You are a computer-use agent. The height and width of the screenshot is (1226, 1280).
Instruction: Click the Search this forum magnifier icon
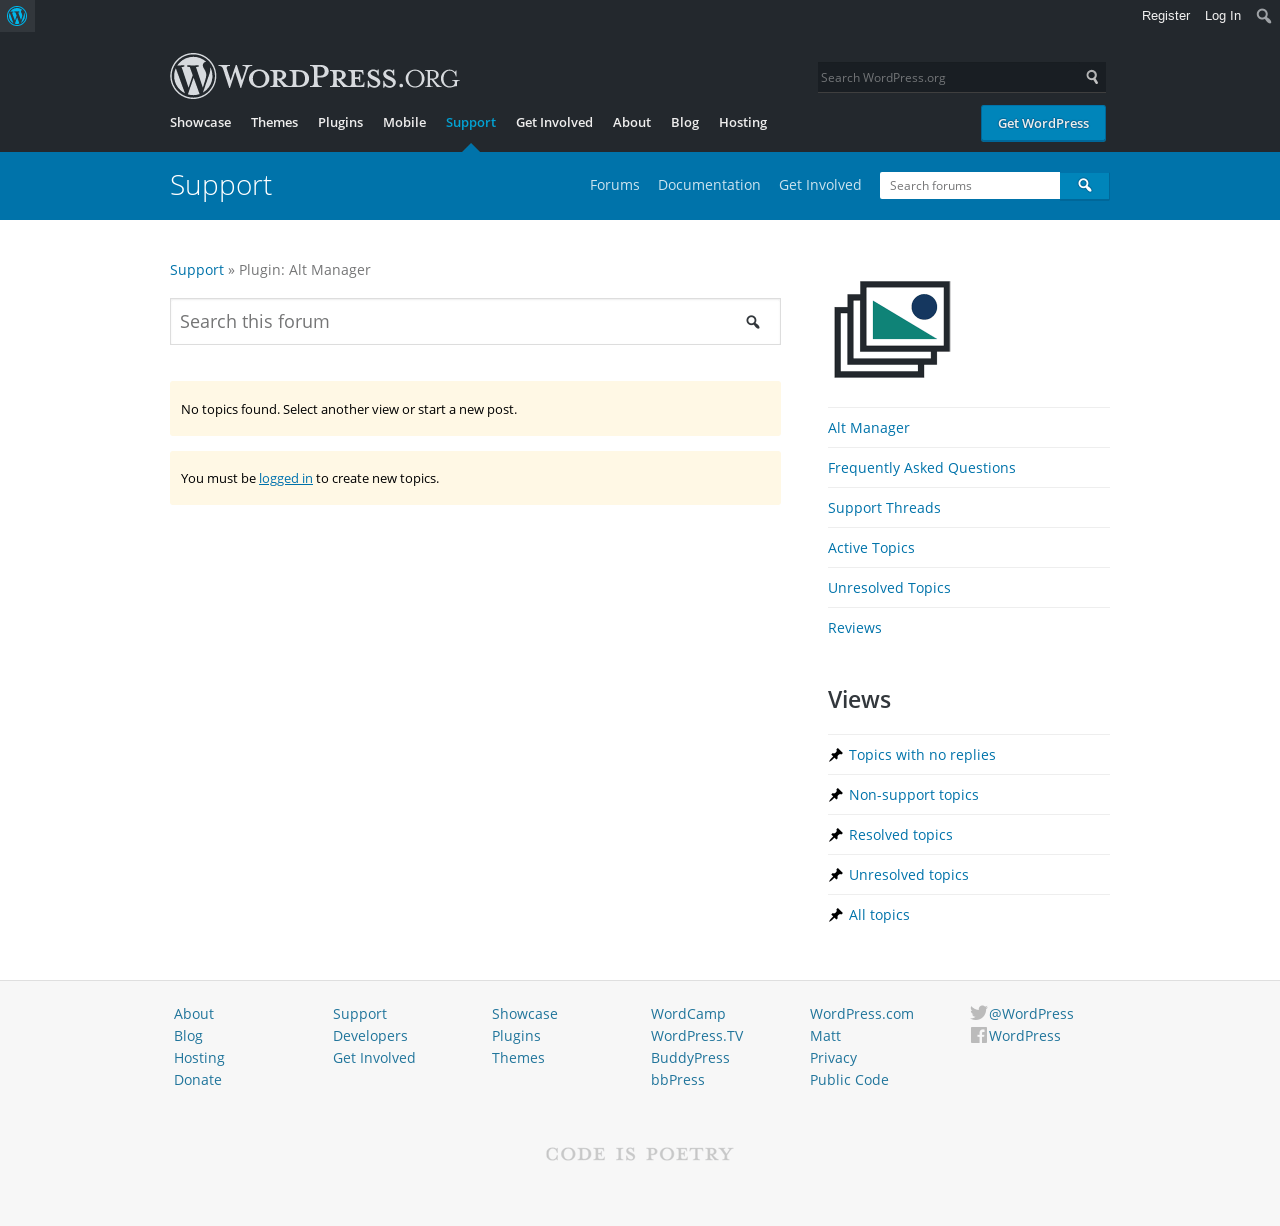point(753,322)
